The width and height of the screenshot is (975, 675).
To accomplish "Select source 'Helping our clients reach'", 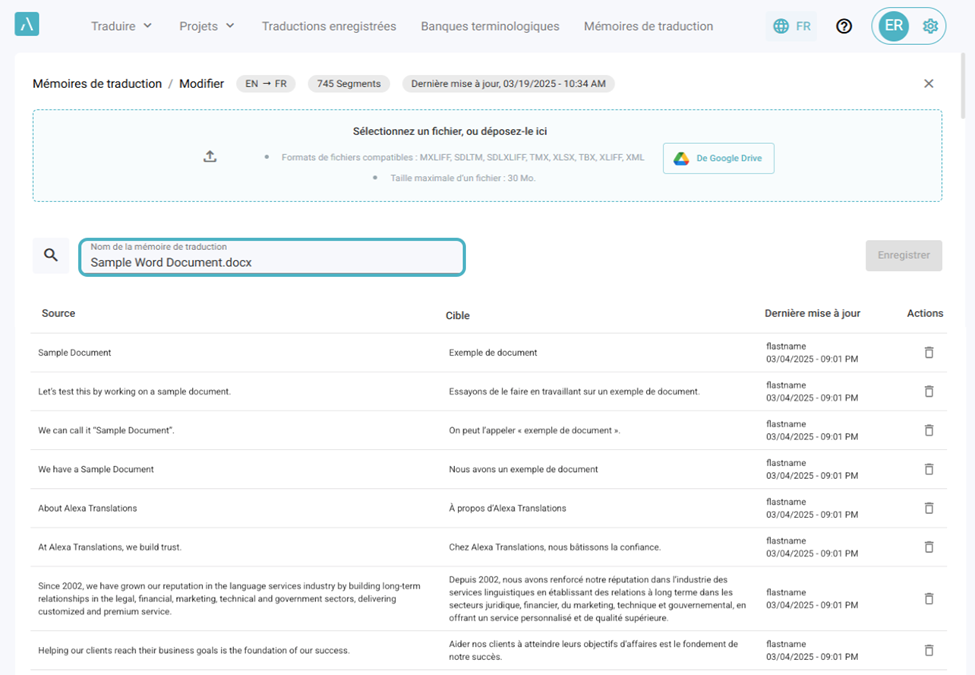I will click(x=194, y=650).
